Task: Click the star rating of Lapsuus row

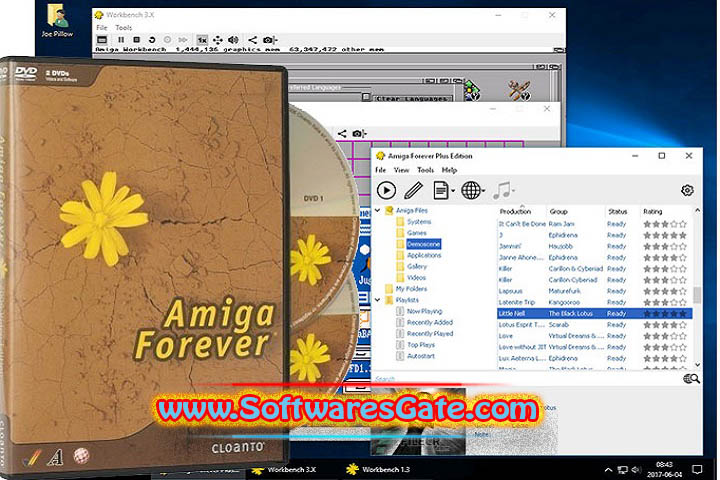Action: (x=664, y=291)
